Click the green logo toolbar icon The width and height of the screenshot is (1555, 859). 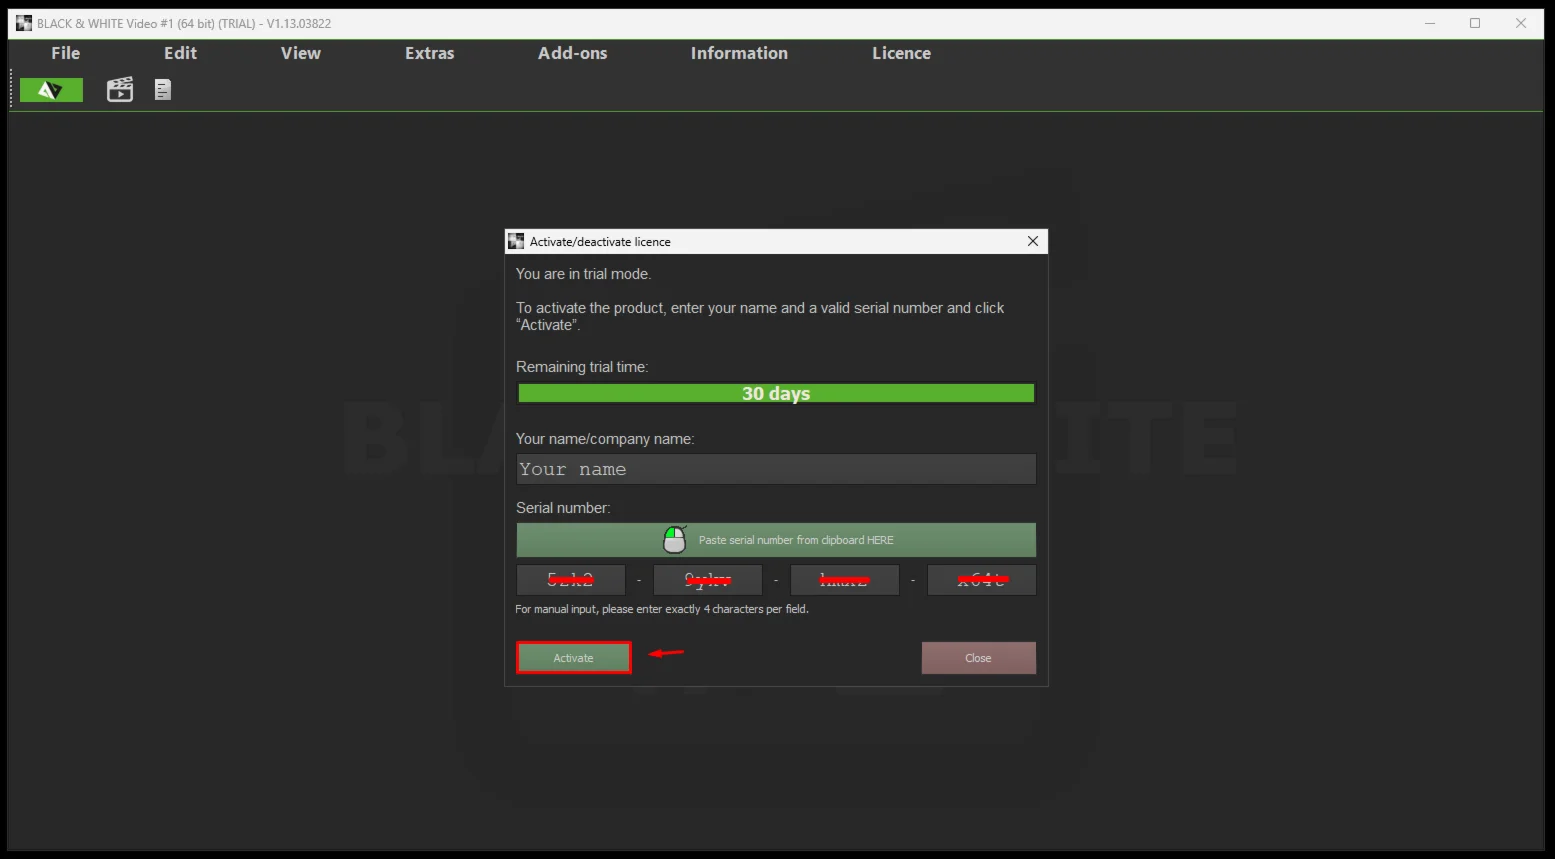pyautogui.click(x=51, y=90)
